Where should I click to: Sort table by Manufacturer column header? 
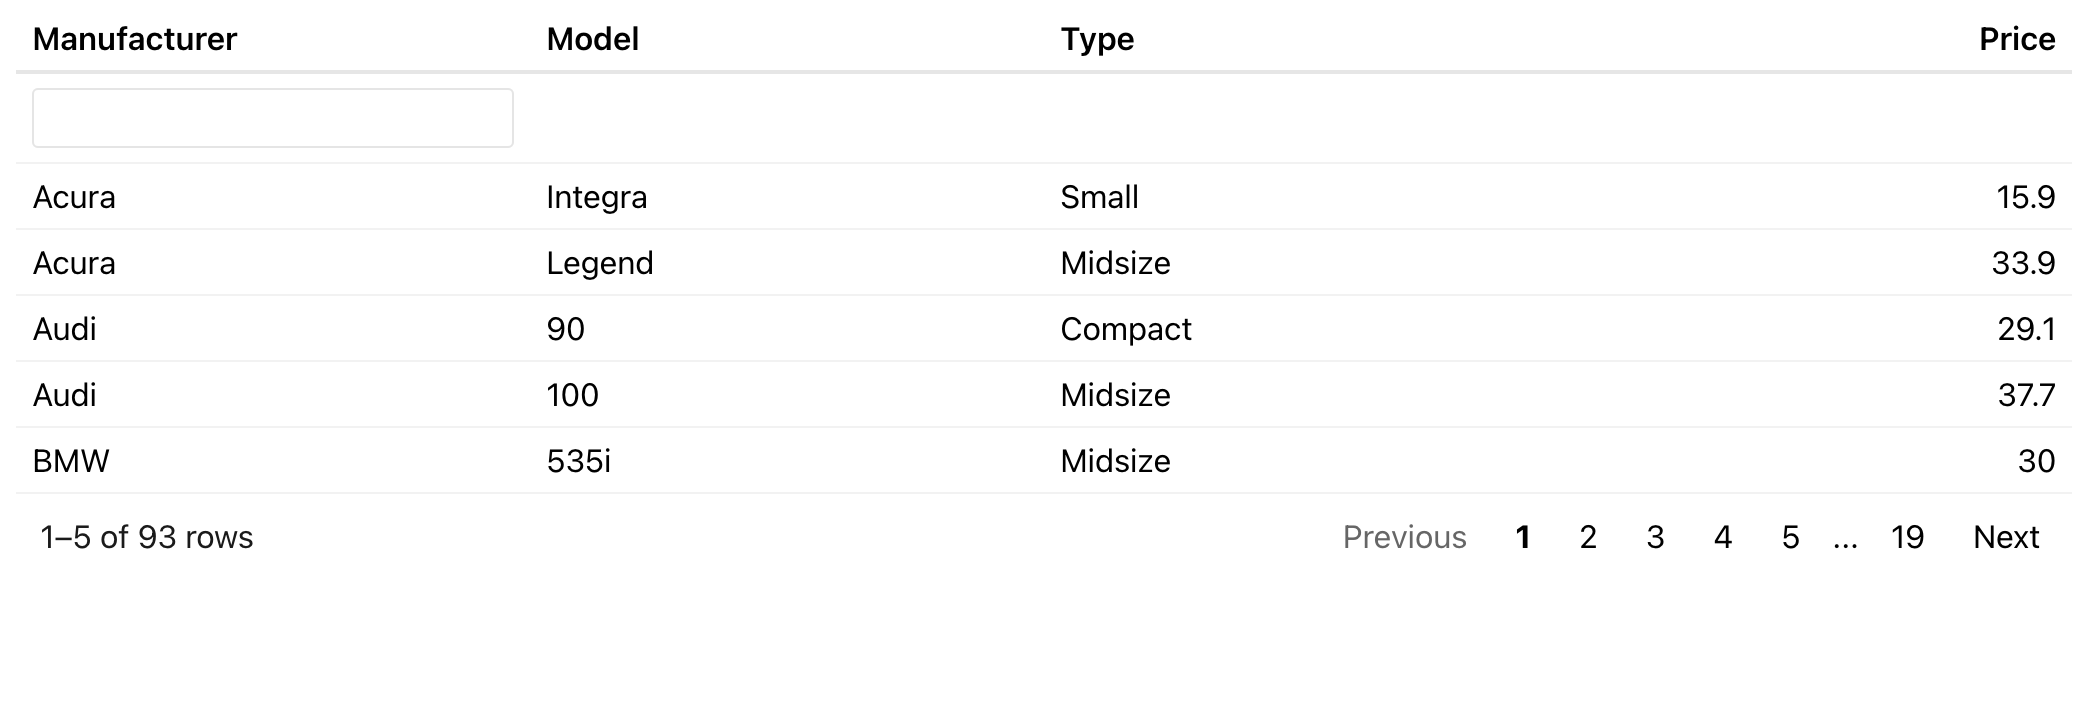(x=135, y=39)
